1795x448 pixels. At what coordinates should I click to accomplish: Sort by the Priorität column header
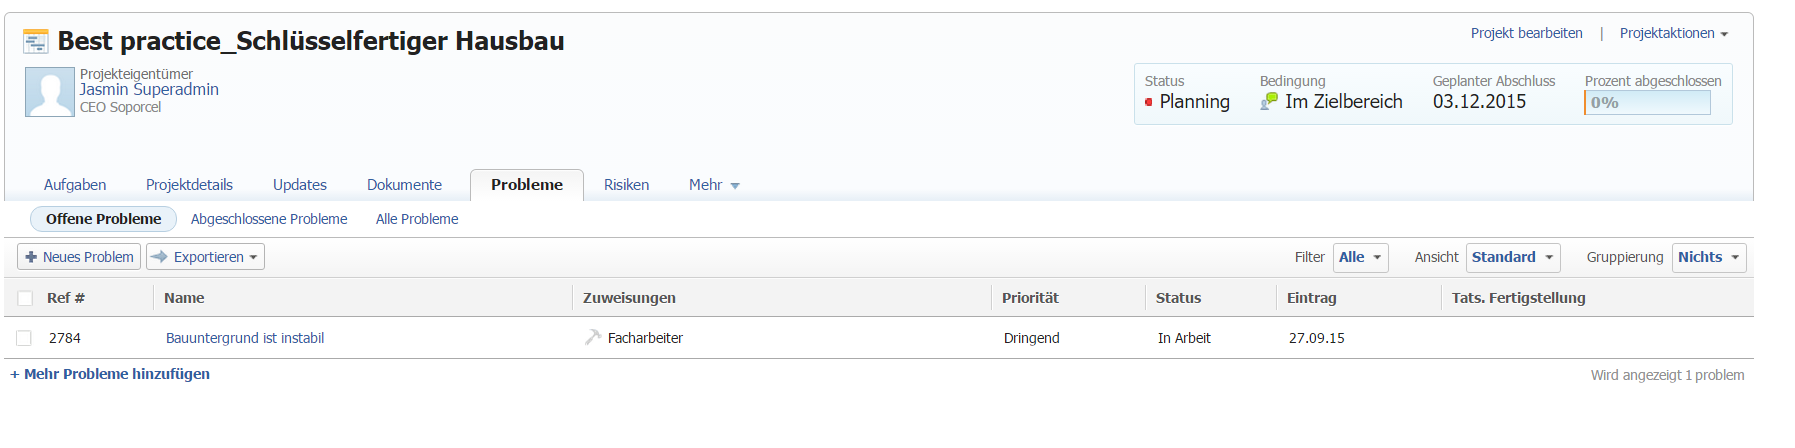pos(1030,298)
